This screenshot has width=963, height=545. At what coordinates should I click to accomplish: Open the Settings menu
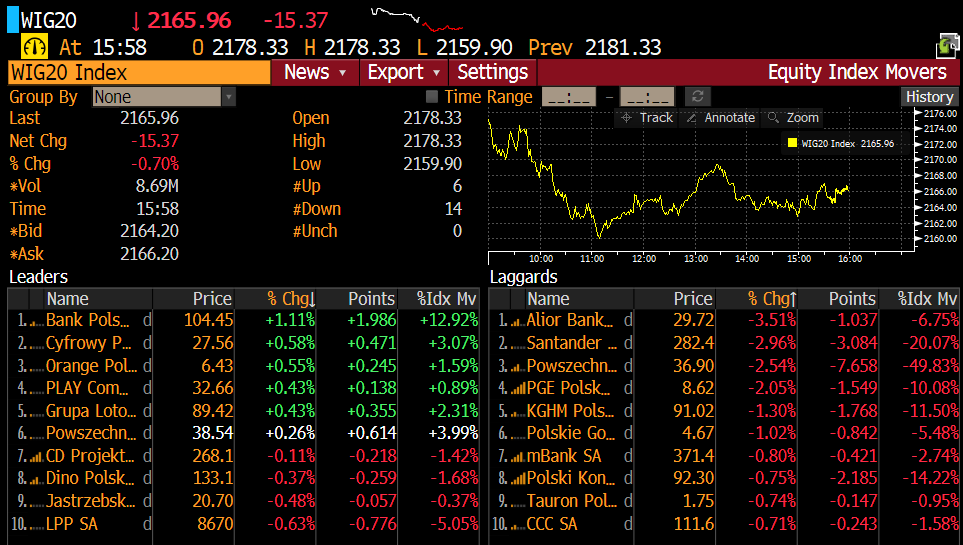pos(493,73)
